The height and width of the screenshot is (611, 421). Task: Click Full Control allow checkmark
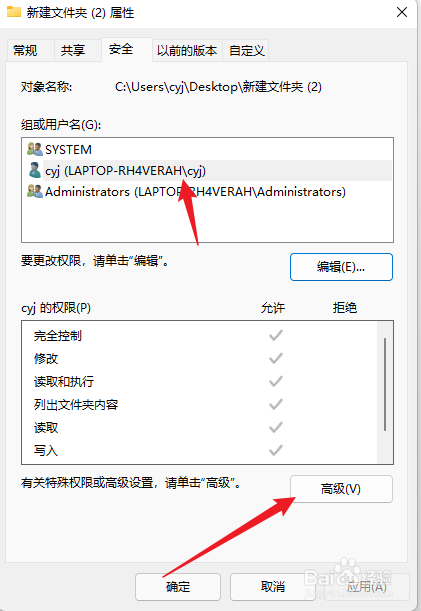click(x=276, y=335)
